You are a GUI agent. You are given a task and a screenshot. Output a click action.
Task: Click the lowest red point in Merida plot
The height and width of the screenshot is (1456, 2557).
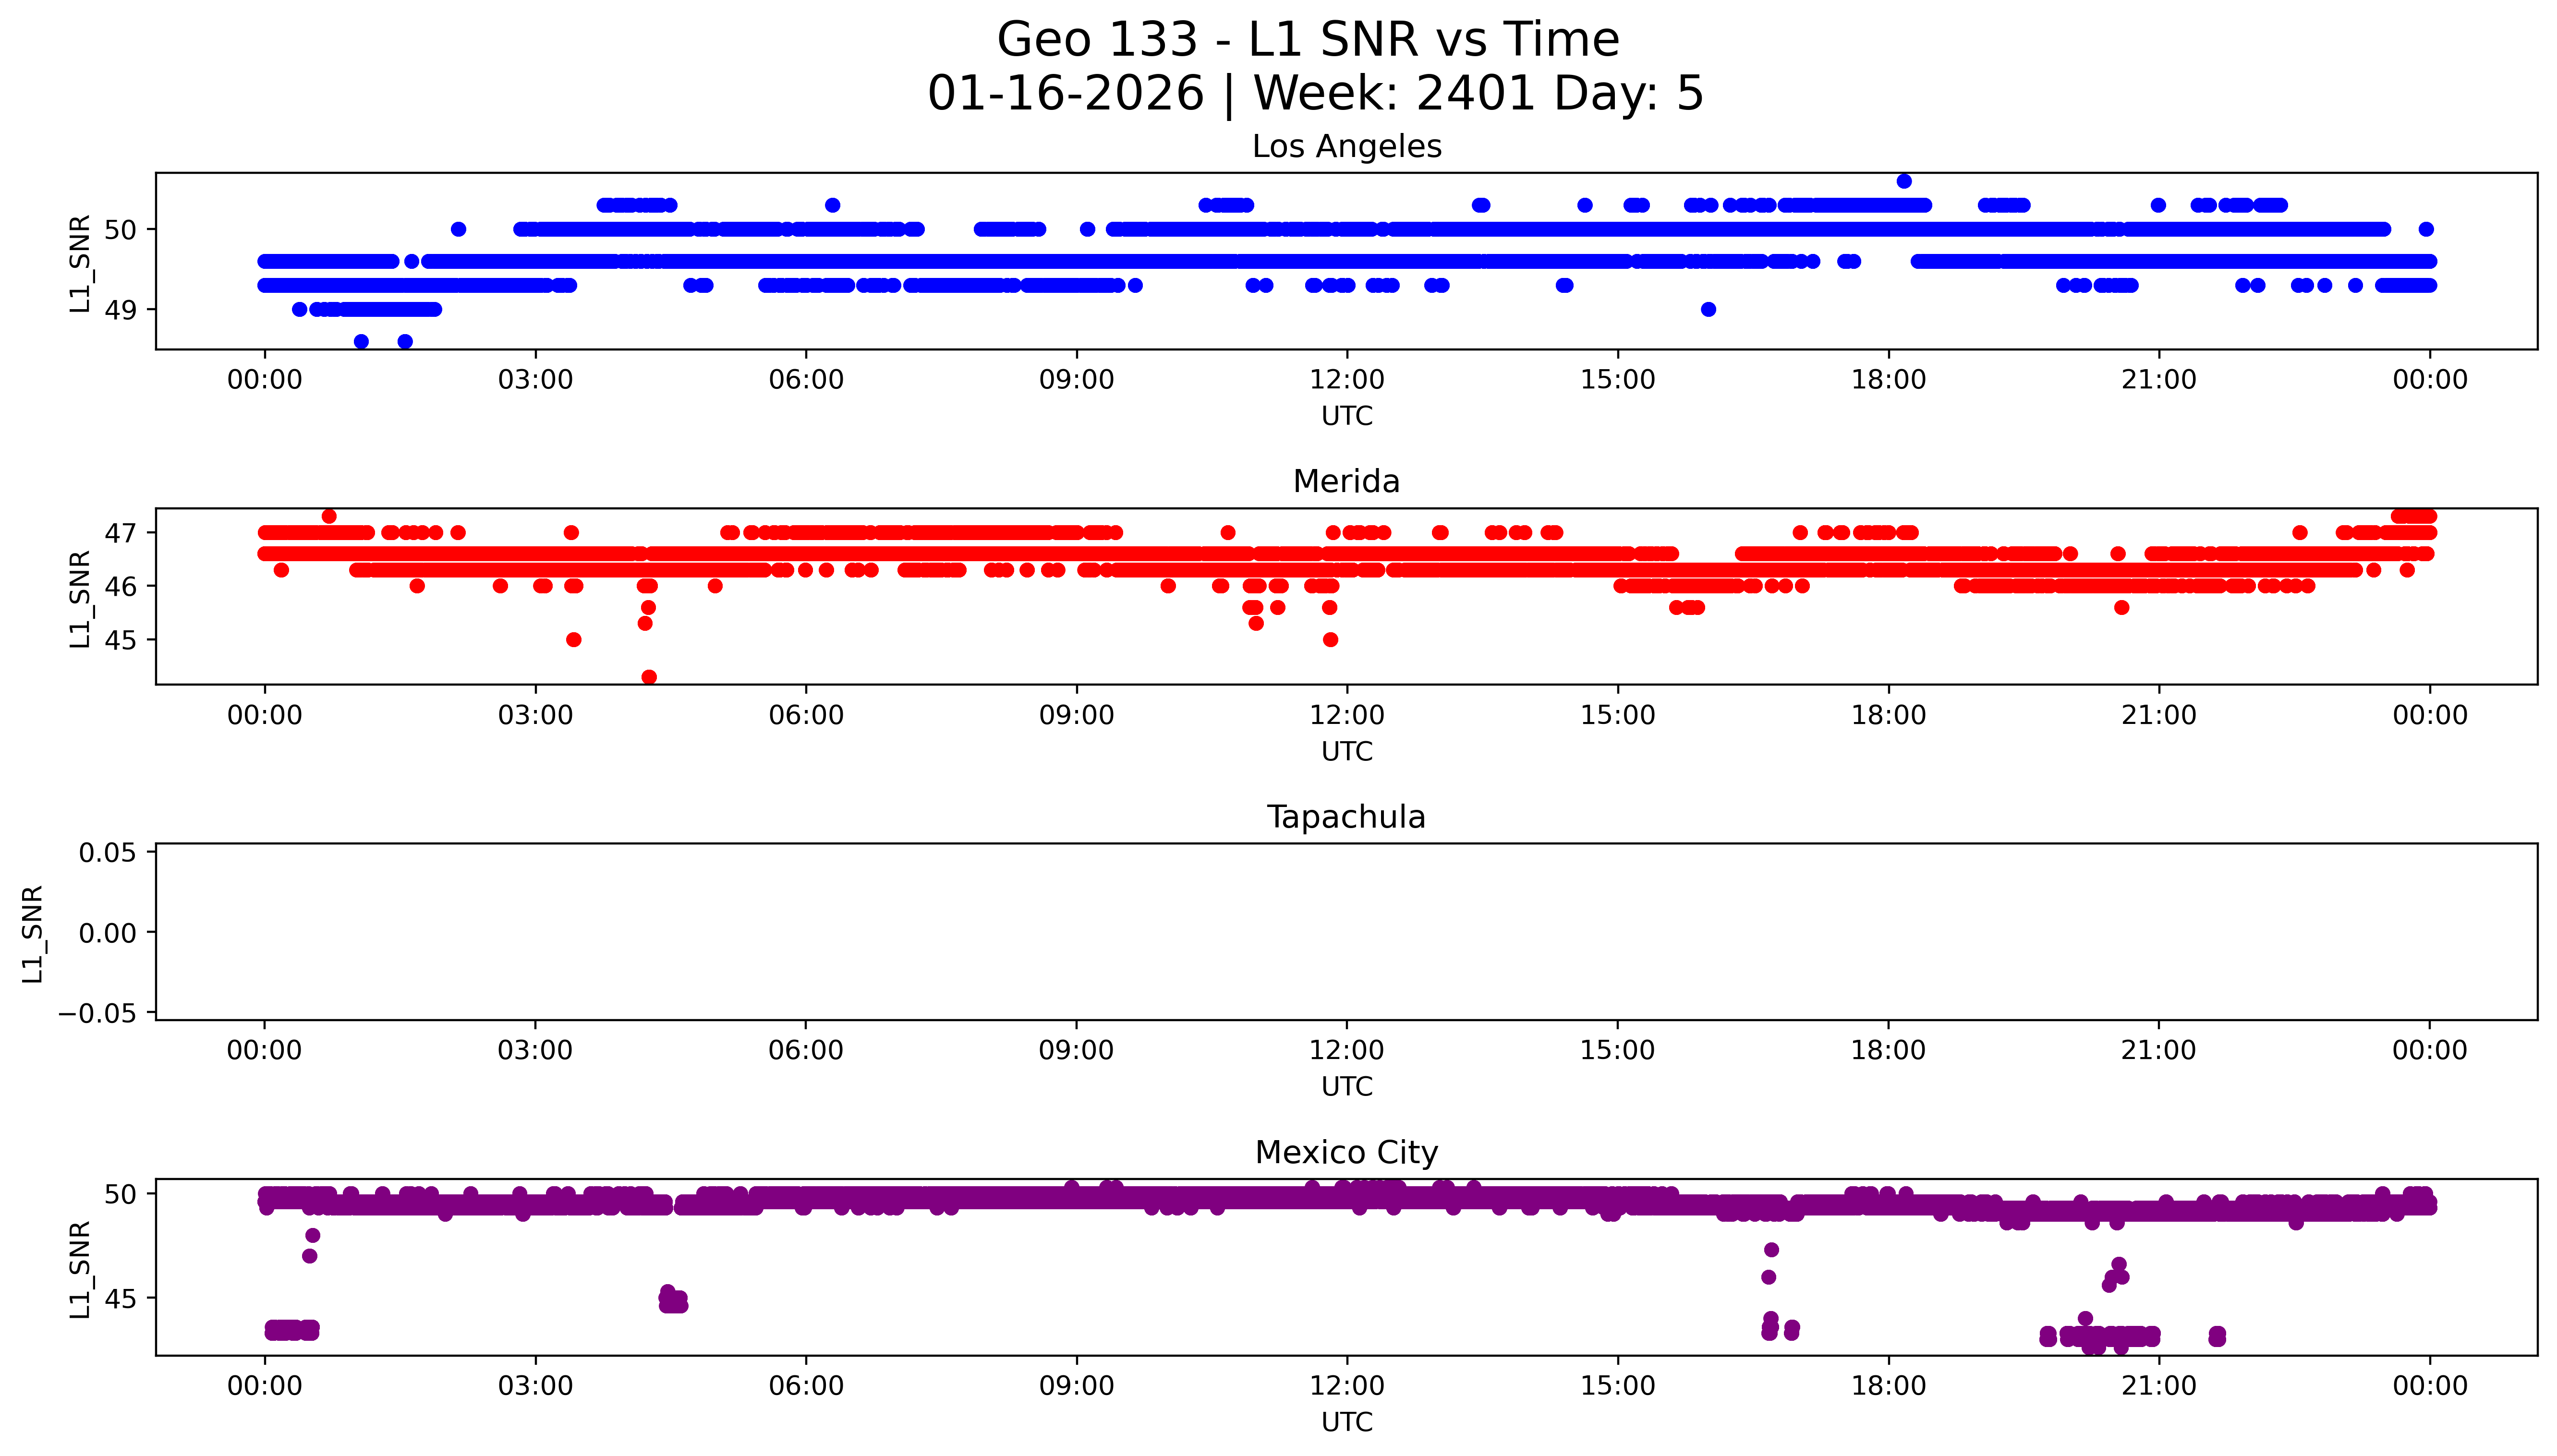pos(649,677)
